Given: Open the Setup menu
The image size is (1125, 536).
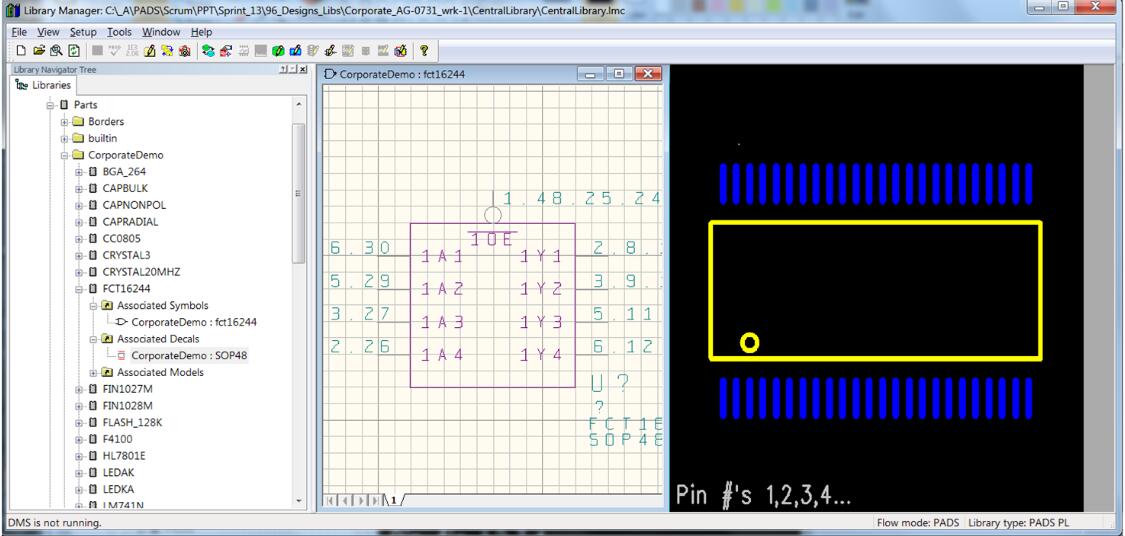Looking at the screenshot, I should coord(83,32).
